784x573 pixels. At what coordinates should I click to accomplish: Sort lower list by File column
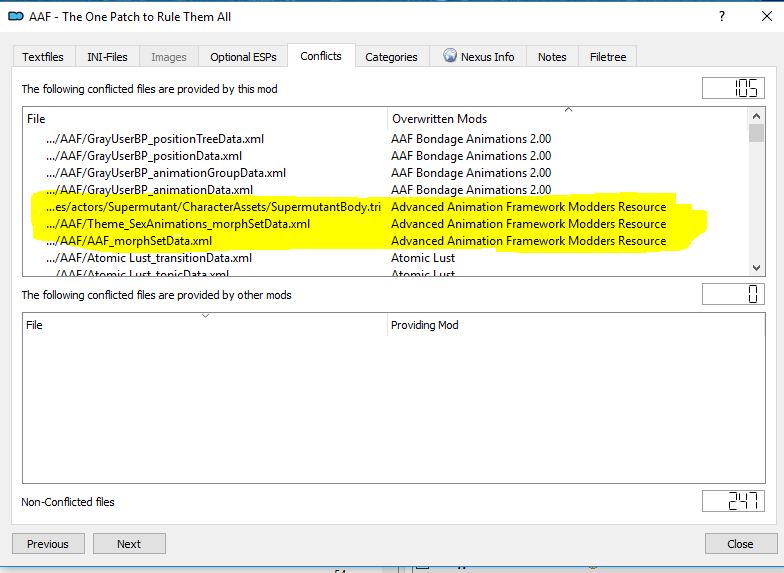click(x=205, y=325)
